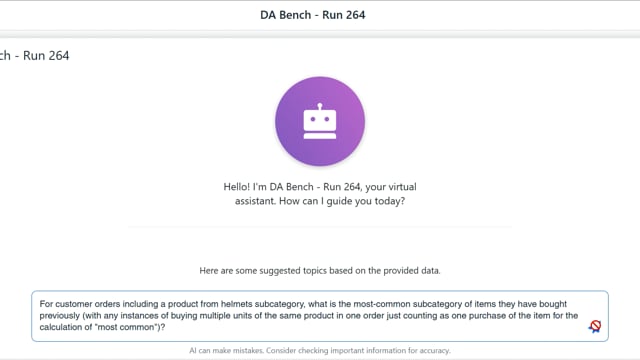Place cursor on word 'helmets' in the input
The image size is (640, 360).
tap(237, 304)
